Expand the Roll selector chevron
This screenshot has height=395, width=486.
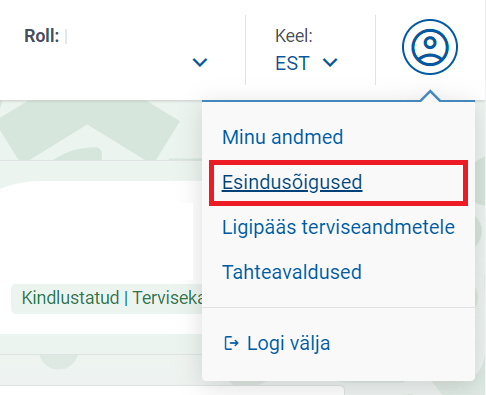pyautogui.click(x=200, y=62)
